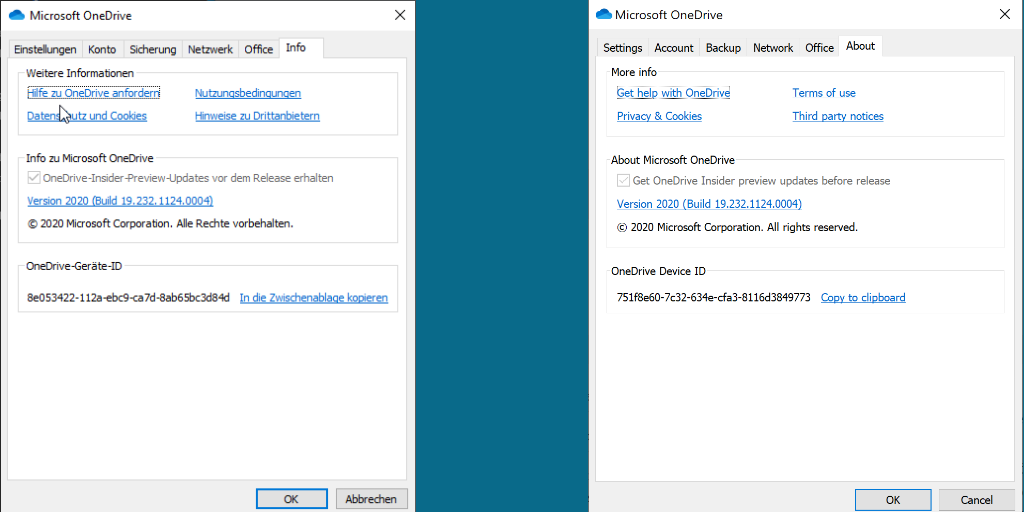Image resolution: width=1024 pixels, height=512 pixels.
Task: Go to the Network tab
Action: (772, 48)
